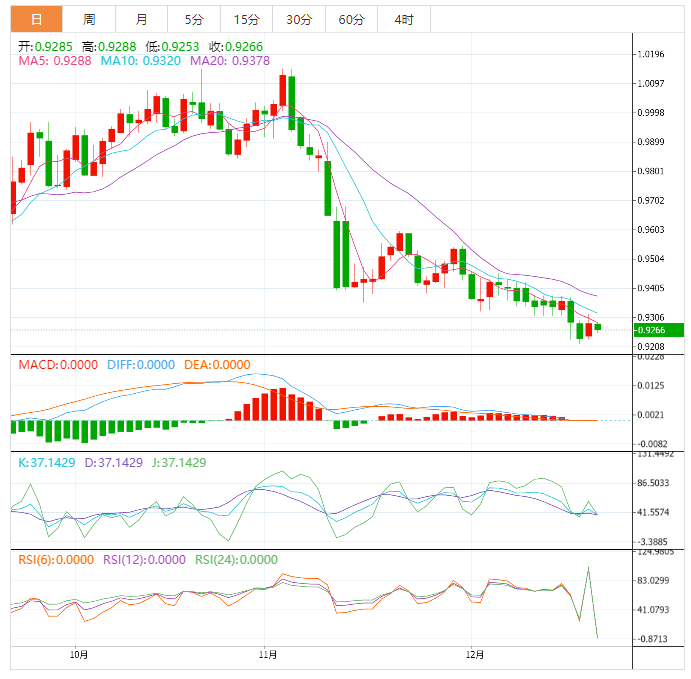
Task: Click the 0.9899 price axis label
Action: (x=651, y=142)
